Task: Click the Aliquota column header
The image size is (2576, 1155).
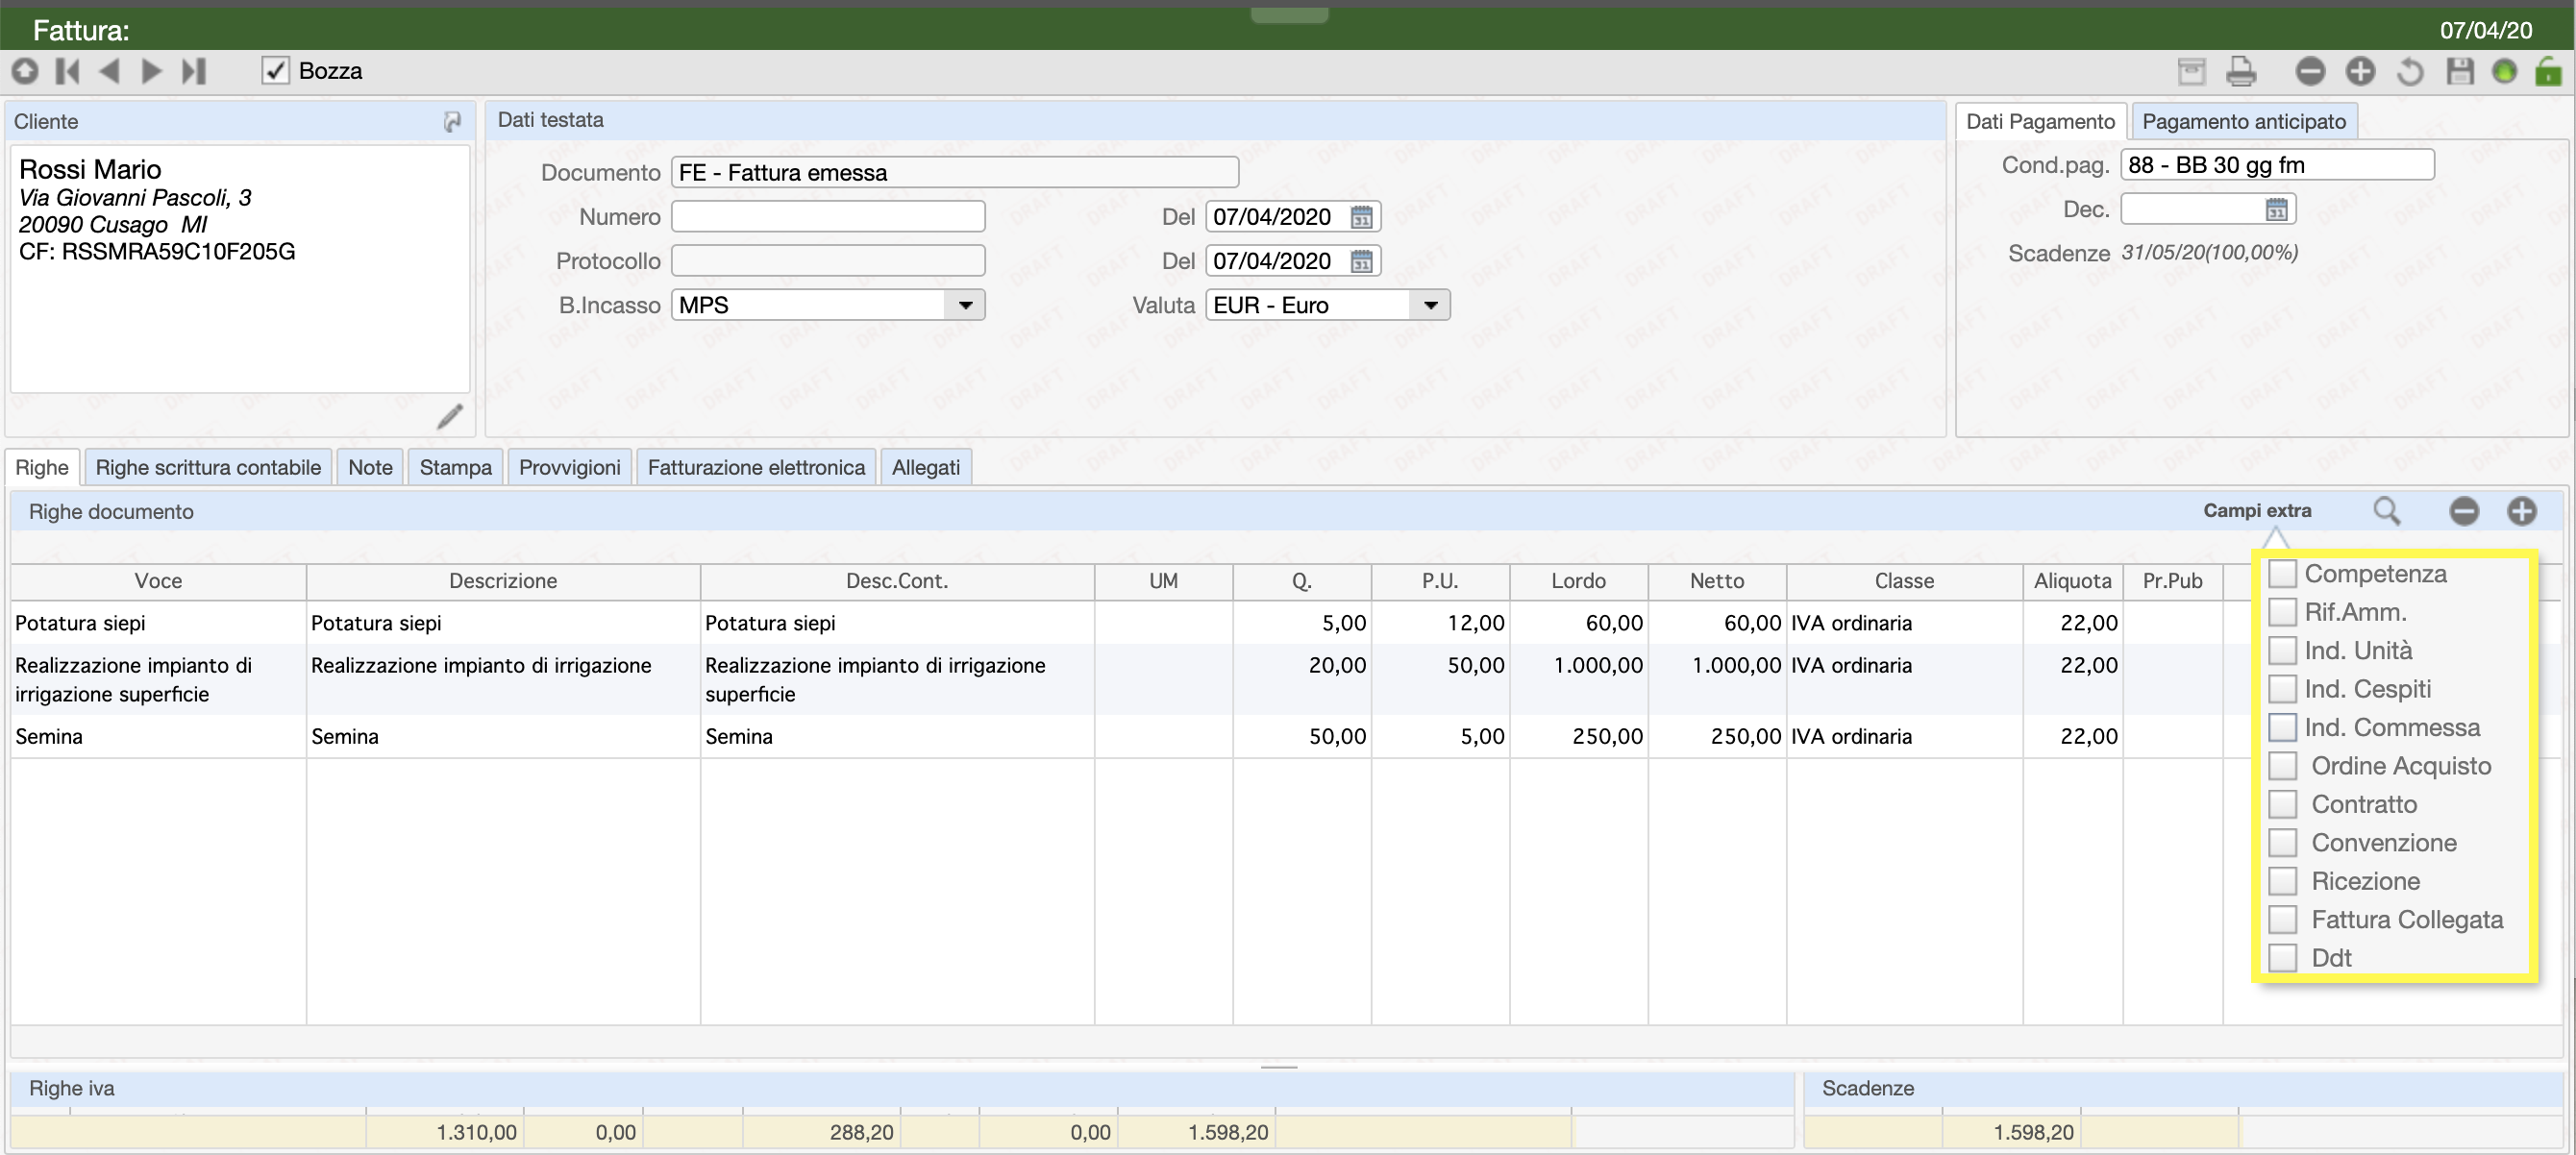Action: [2072, 581]
